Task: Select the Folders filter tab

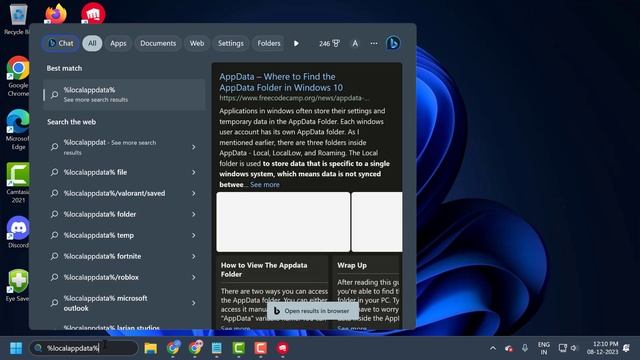Action: (x=268, y=43)
